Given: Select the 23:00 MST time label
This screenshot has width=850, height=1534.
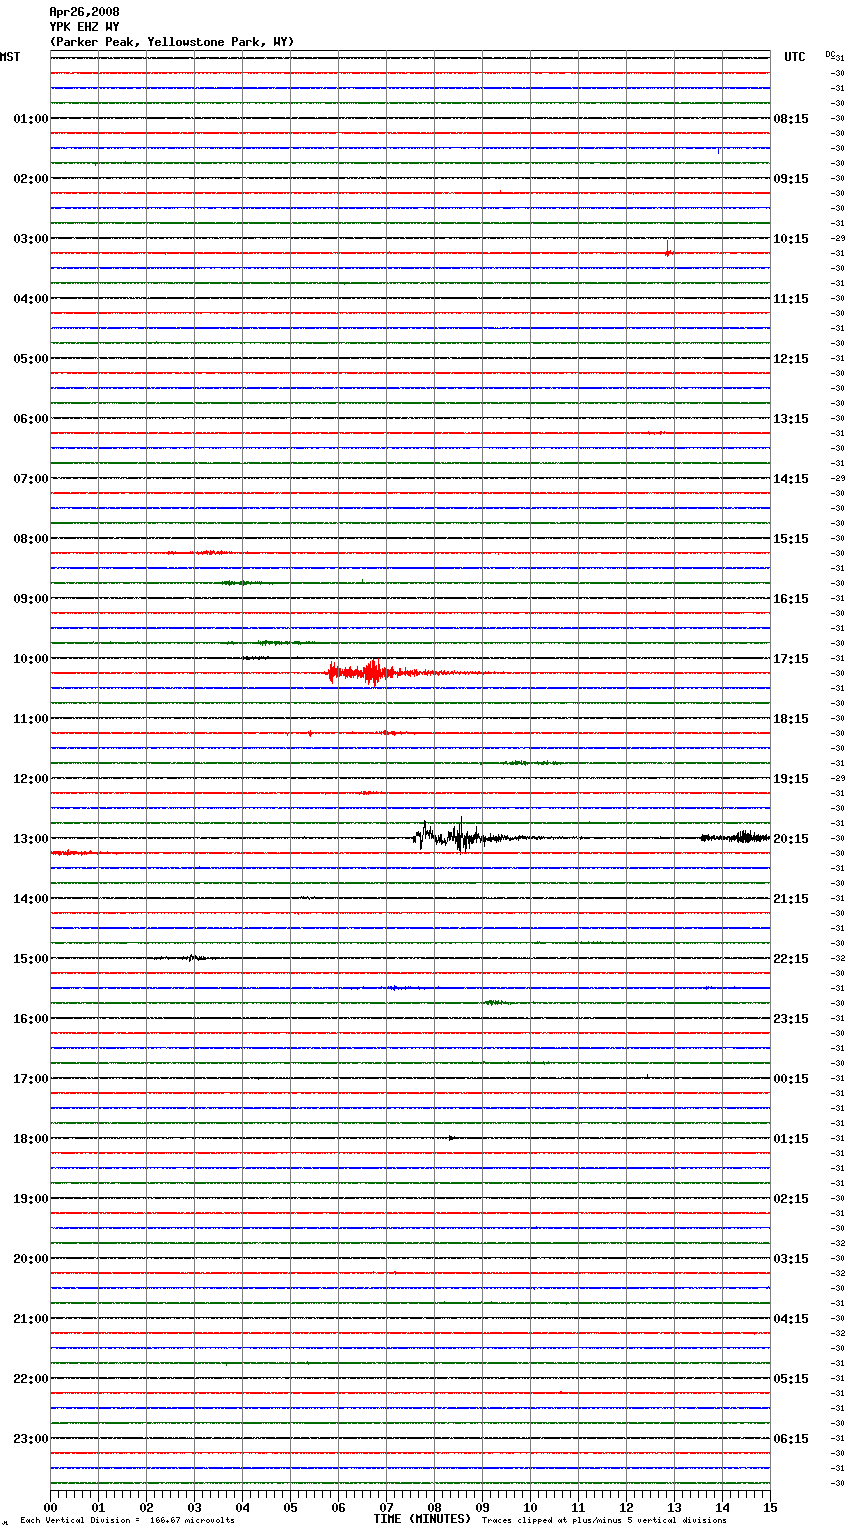Looking at the screenshot, I should pyautogui.click(x=31, y=1439).
